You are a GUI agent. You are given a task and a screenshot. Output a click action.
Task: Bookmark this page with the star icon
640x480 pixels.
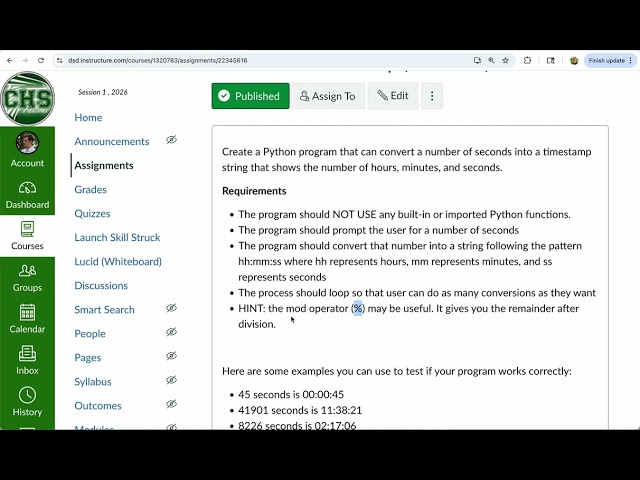tap(505, 60)
